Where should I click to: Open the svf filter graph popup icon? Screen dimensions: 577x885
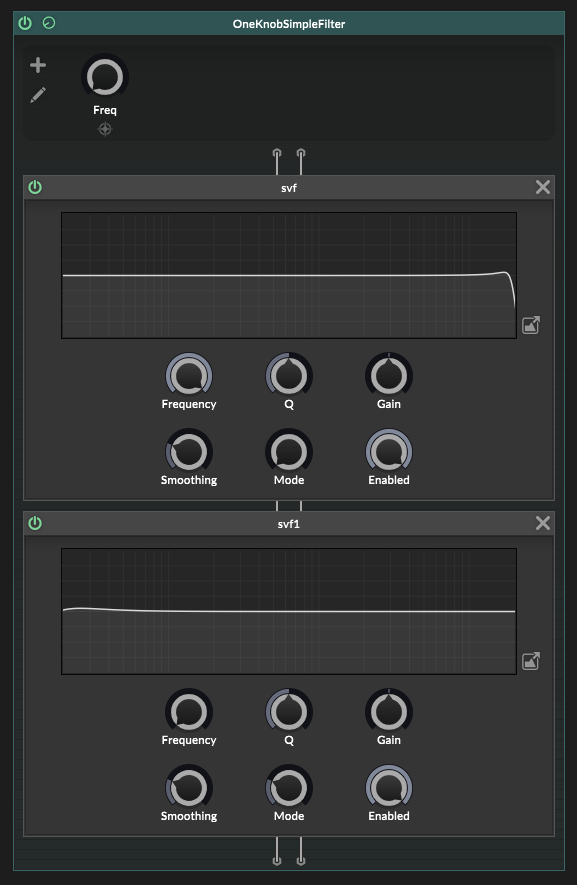point(531,325)
